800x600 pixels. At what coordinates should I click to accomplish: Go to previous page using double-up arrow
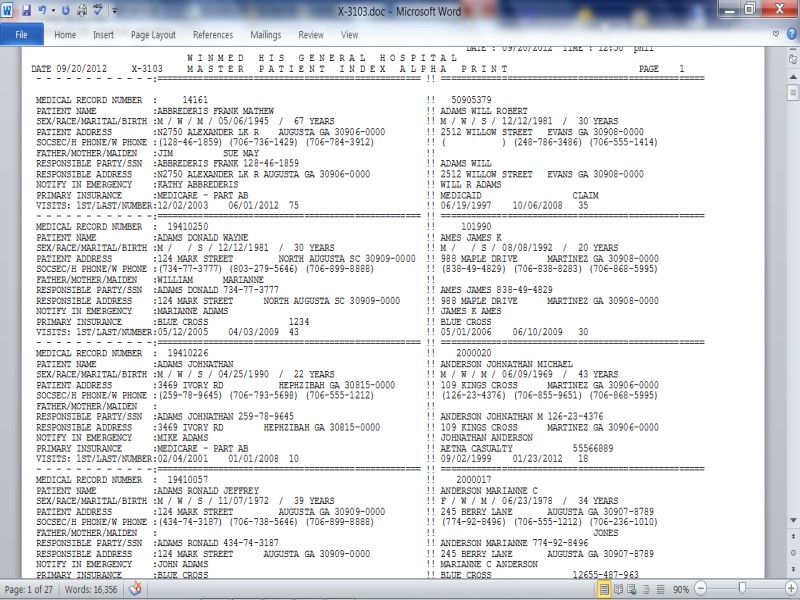(x=793, y=536)
